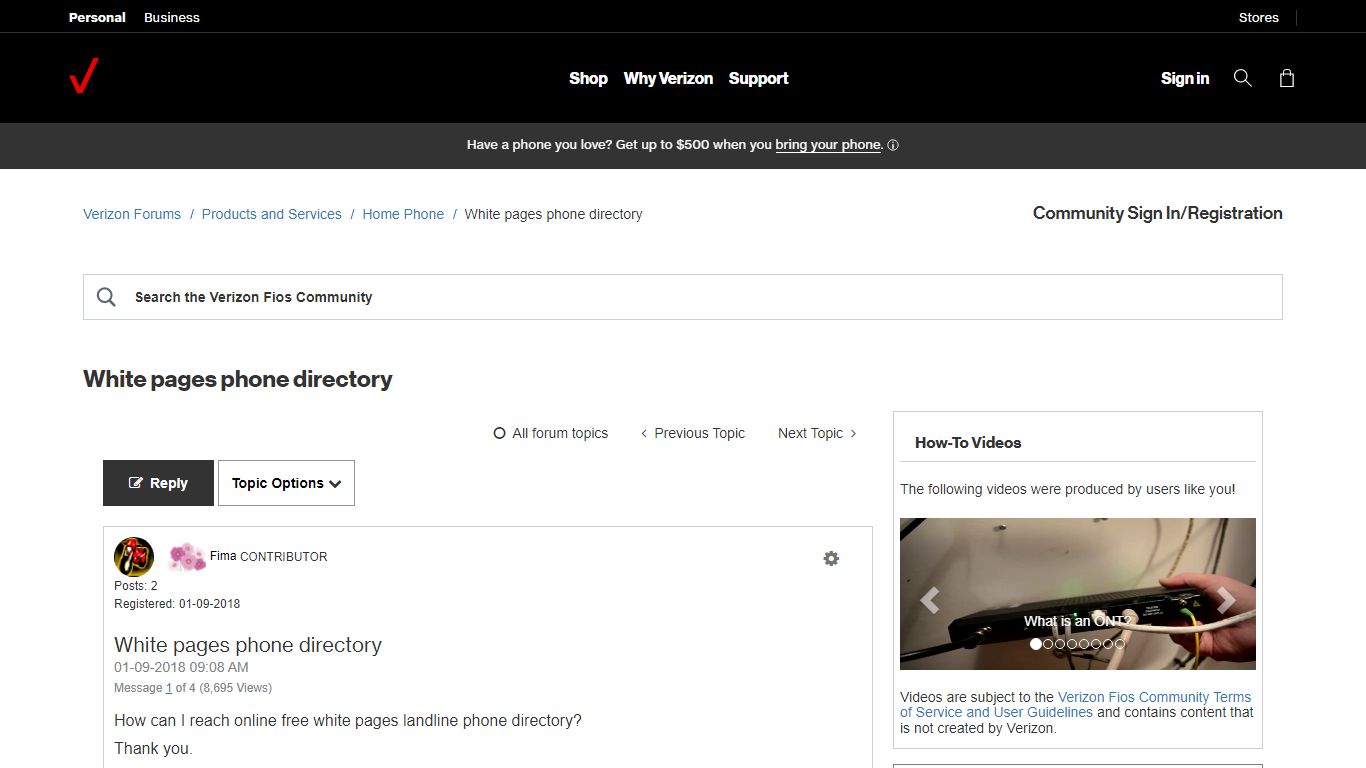Focus the Search the Verizon Fios Community field
The width and height of the screenshot is (1366, 768).
683,297
